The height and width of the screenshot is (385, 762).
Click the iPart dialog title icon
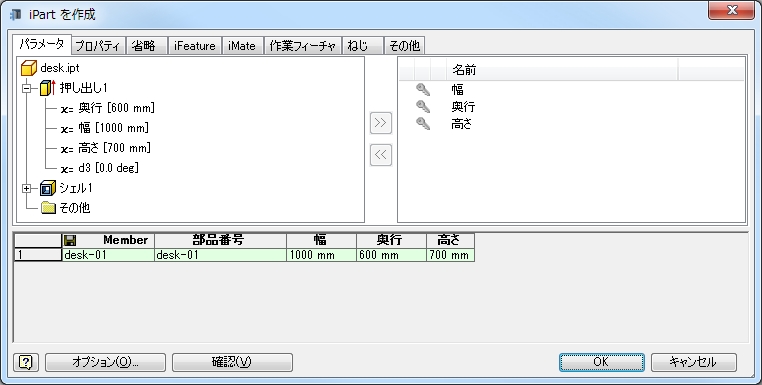point(16,15)
